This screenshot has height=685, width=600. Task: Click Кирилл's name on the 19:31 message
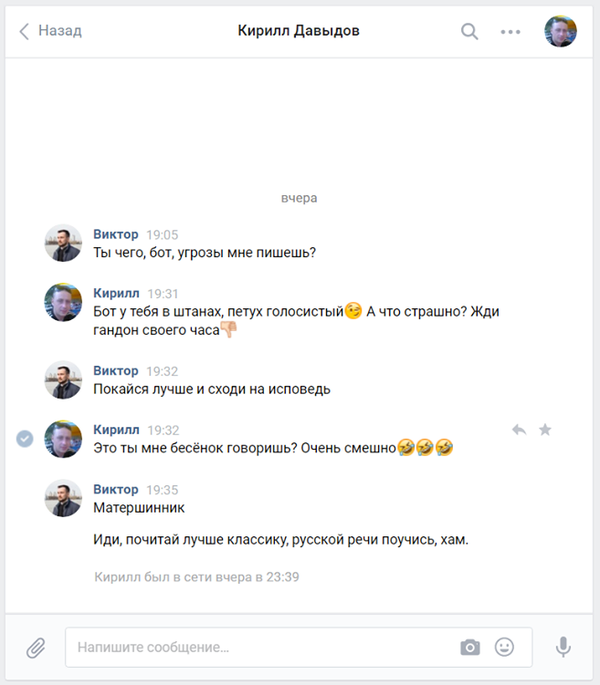(x=116, y=293)
